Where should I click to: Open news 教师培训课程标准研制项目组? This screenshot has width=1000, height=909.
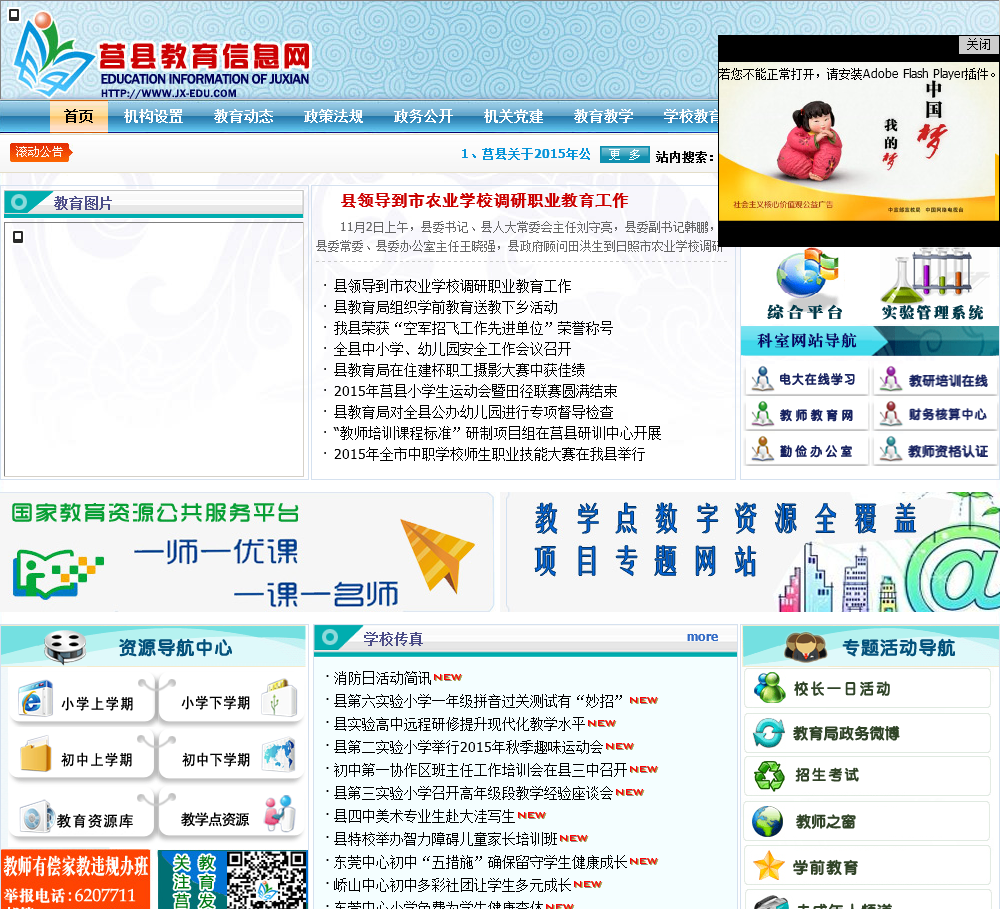pos(497,433)
